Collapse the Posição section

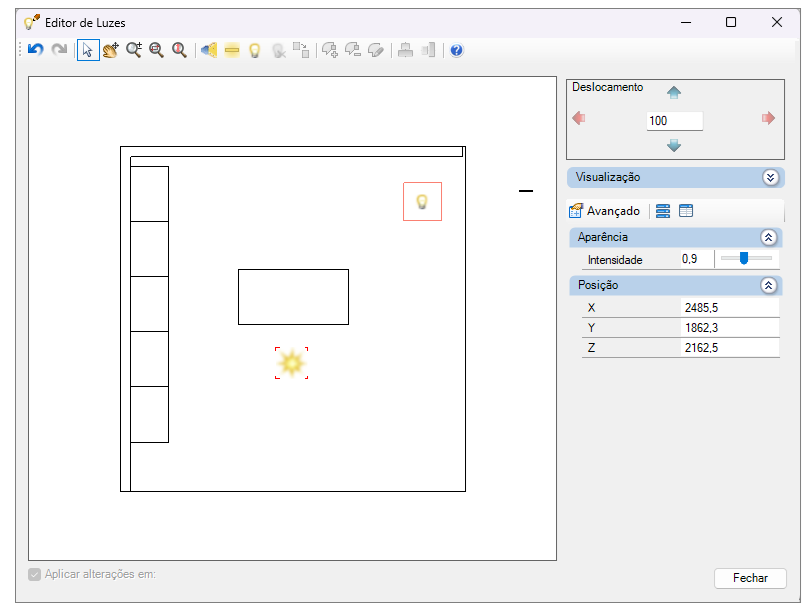tap(768, 285)
